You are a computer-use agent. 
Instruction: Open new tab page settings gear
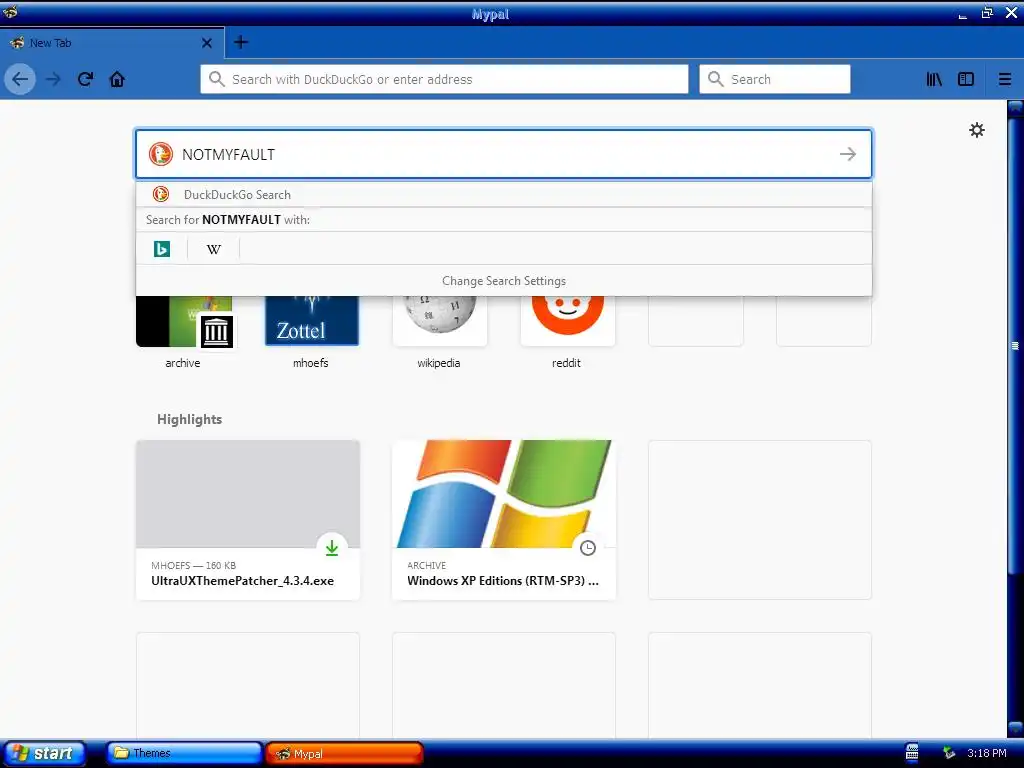(976, 130)
